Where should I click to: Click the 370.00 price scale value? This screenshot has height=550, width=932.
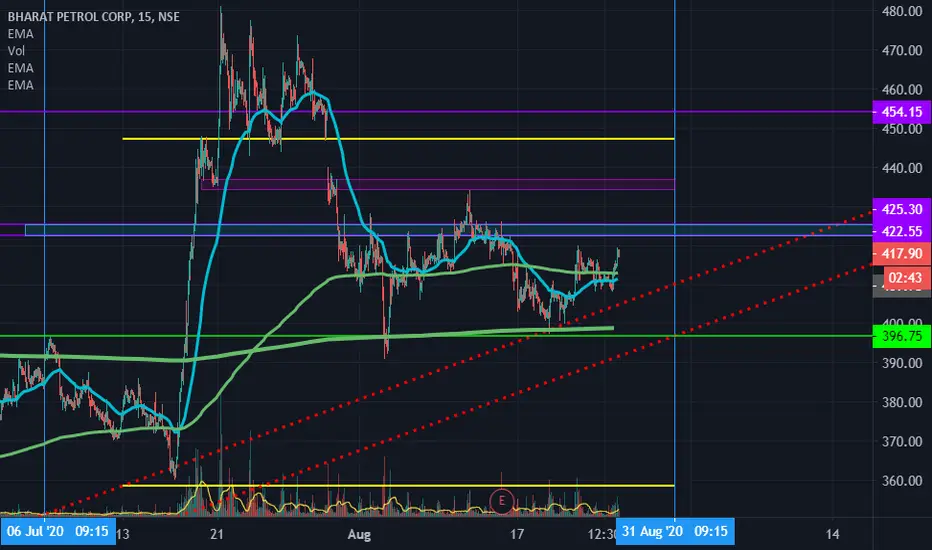click(902, 442)
